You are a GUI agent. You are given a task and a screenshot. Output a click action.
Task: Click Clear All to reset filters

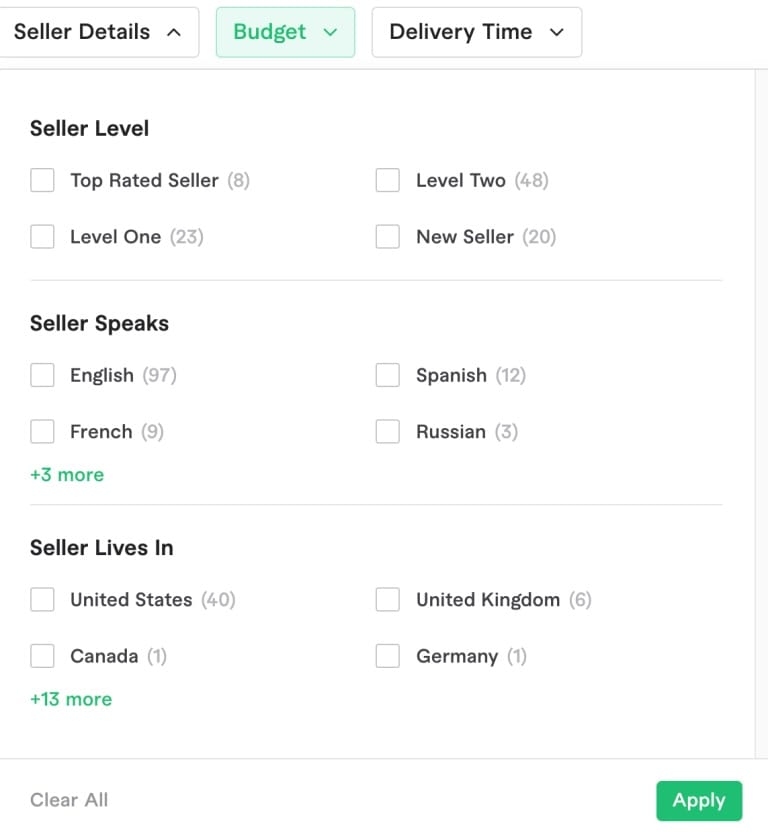click(x=68, y=800)
